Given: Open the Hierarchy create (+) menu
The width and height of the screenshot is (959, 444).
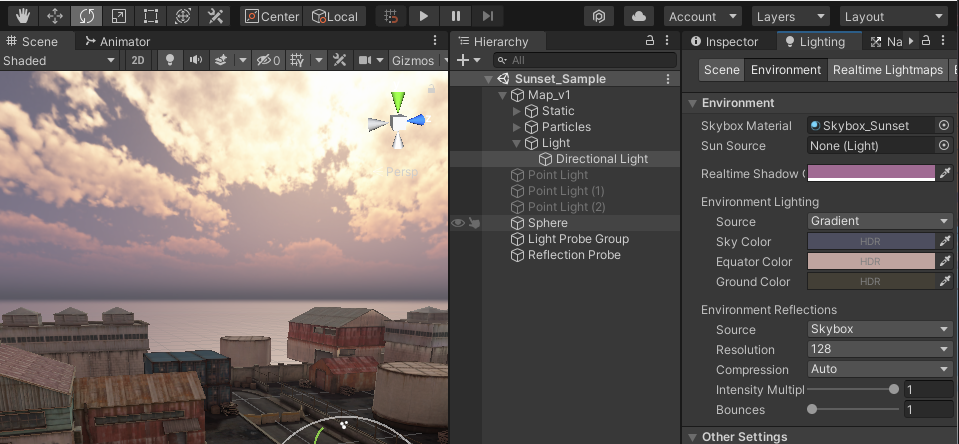Looking at the screenshot, I should click(x=468, y=60).
